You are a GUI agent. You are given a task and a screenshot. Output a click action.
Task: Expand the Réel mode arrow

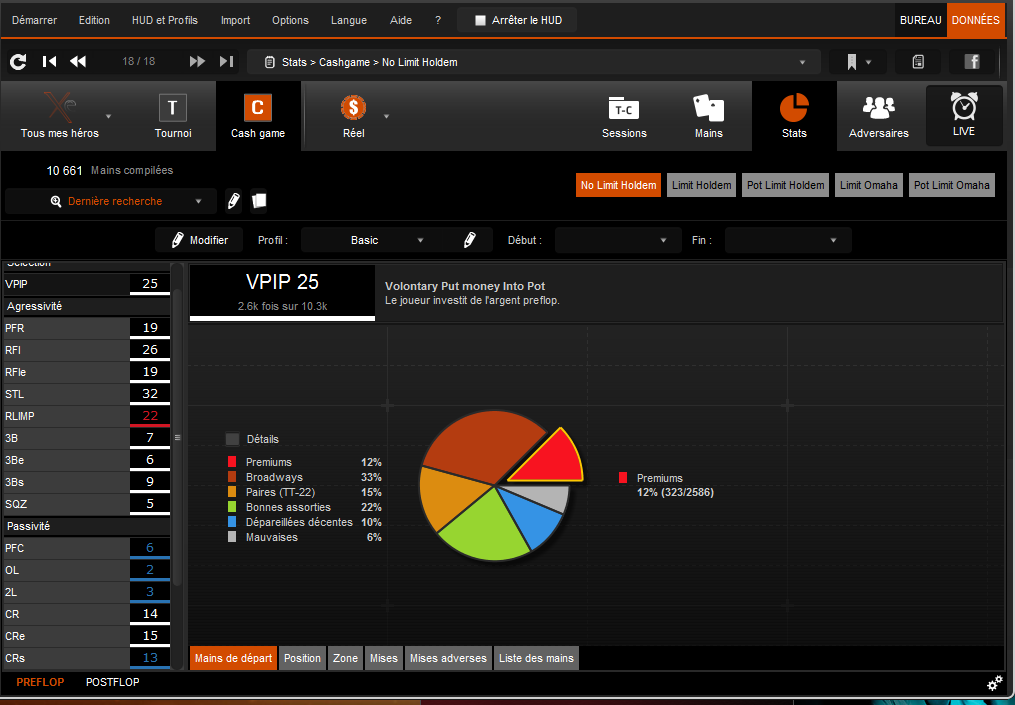tap(386, 117)
